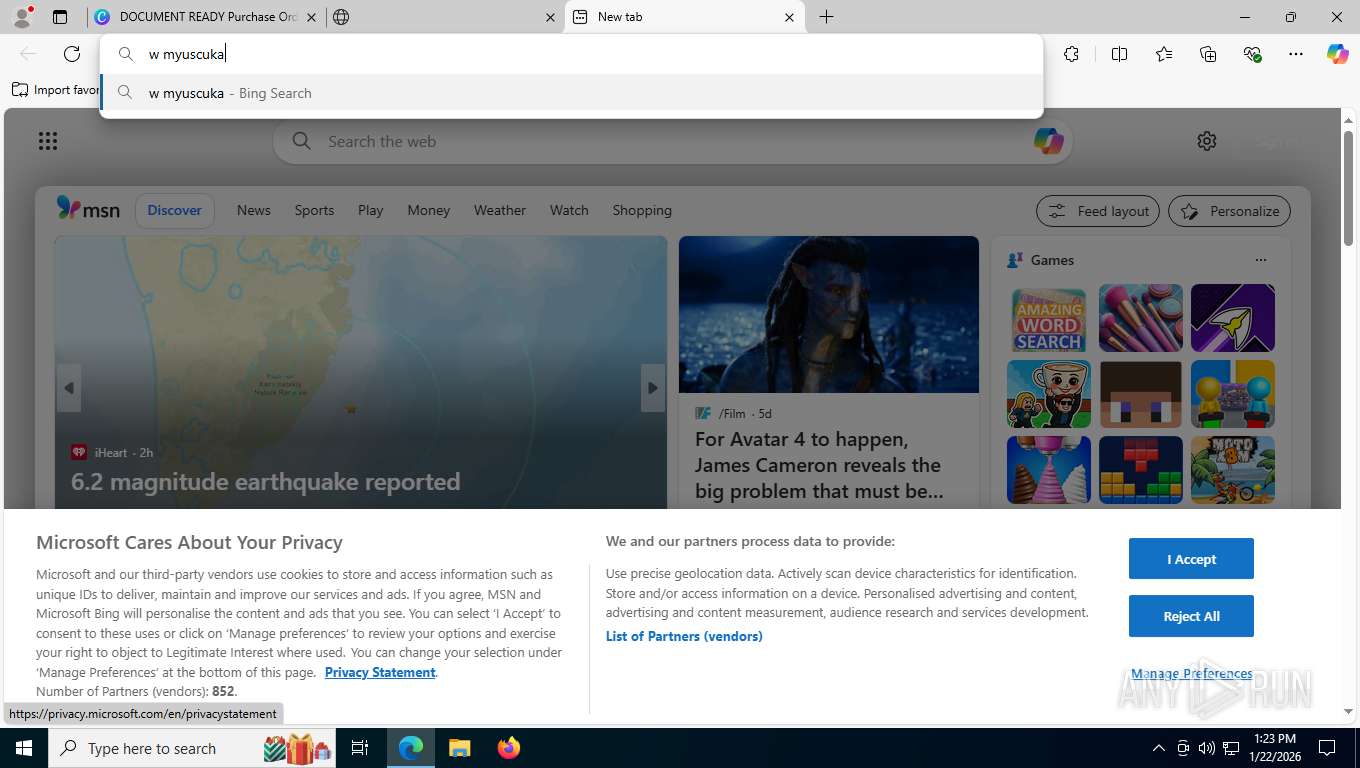
Task: Show next news slide arrow
Action: [653, 388]
